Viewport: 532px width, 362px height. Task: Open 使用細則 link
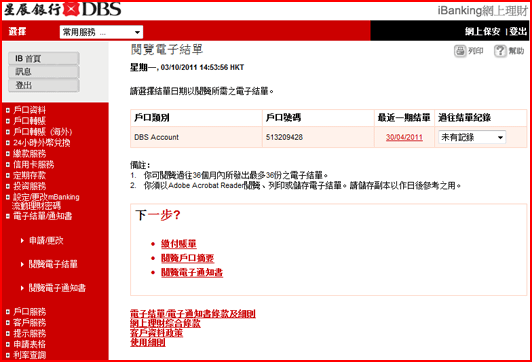148,342
